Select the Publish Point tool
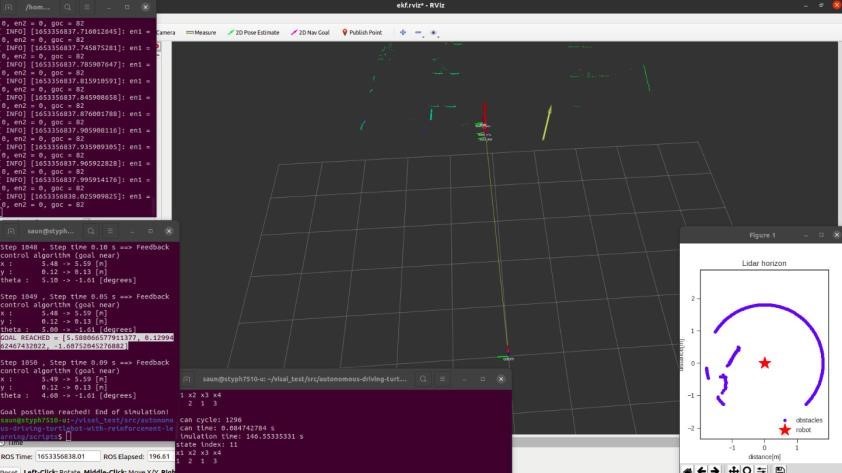 363,32
